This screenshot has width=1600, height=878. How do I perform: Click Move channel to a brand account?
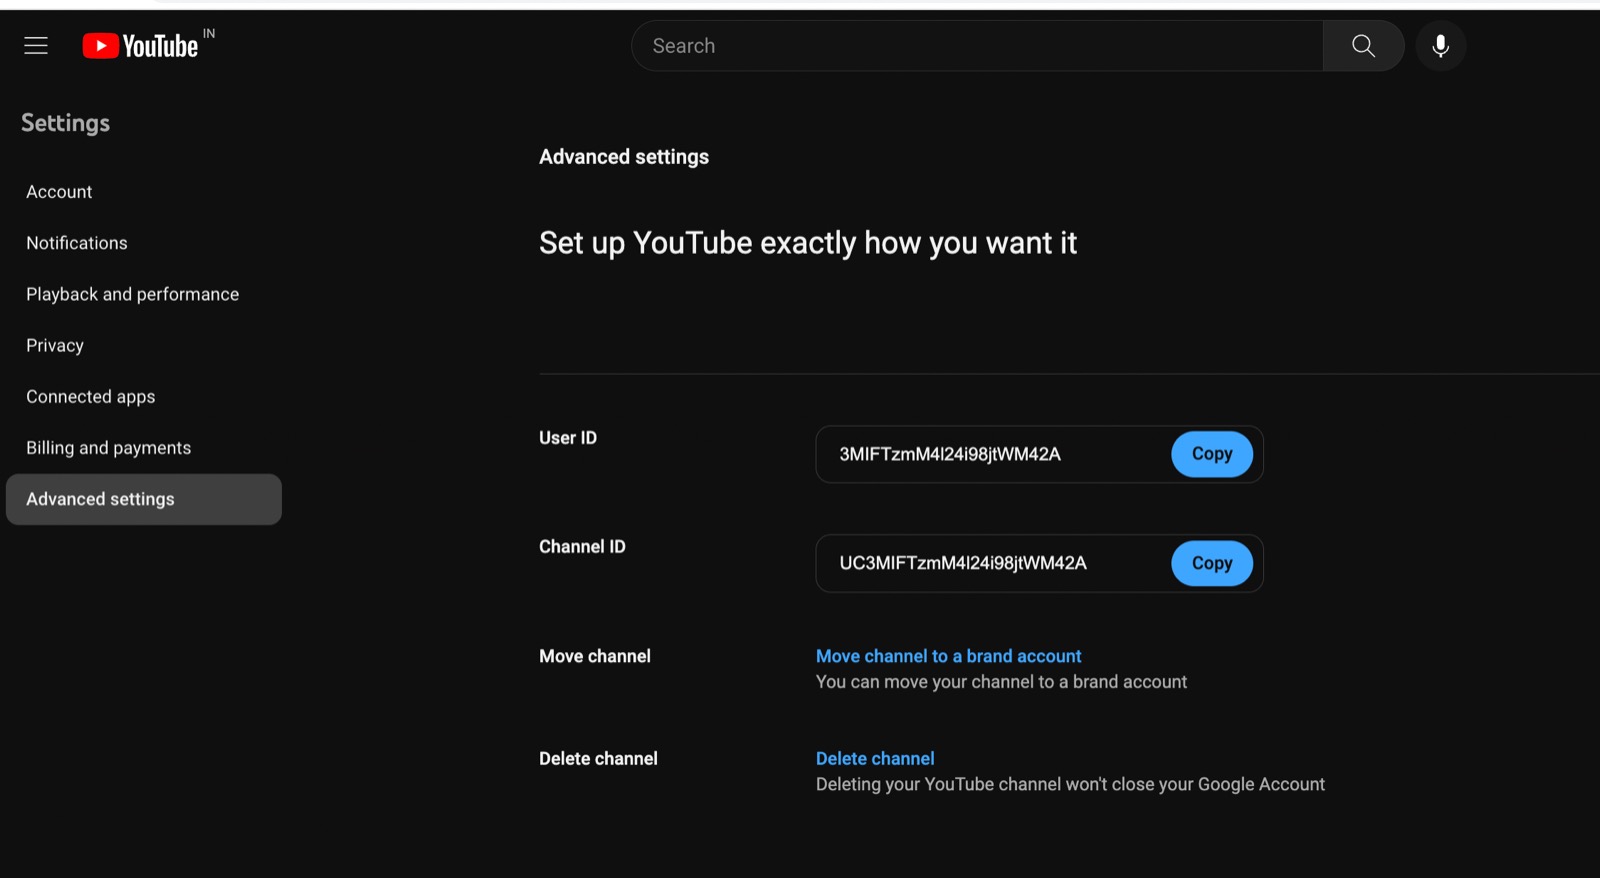(x=949, y=656)
